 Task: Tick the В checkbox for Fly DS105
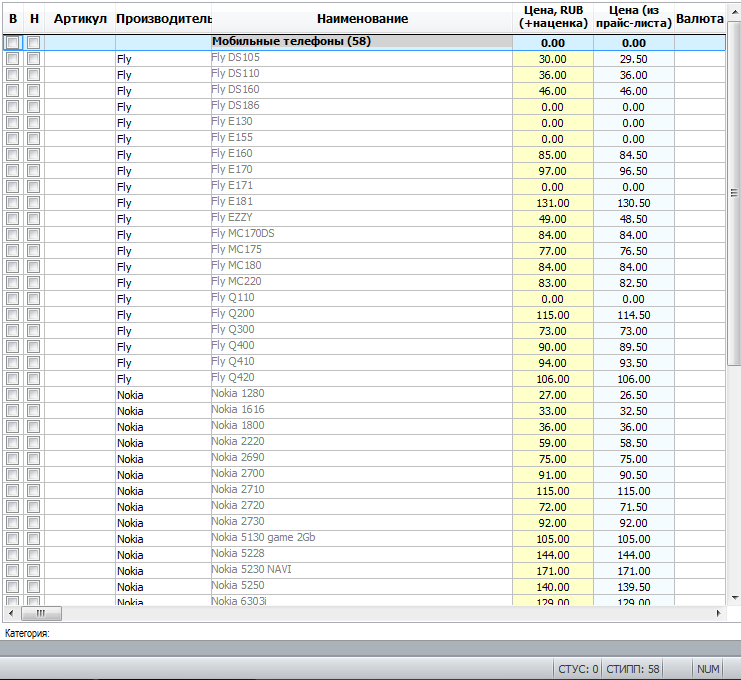(13, 59)
